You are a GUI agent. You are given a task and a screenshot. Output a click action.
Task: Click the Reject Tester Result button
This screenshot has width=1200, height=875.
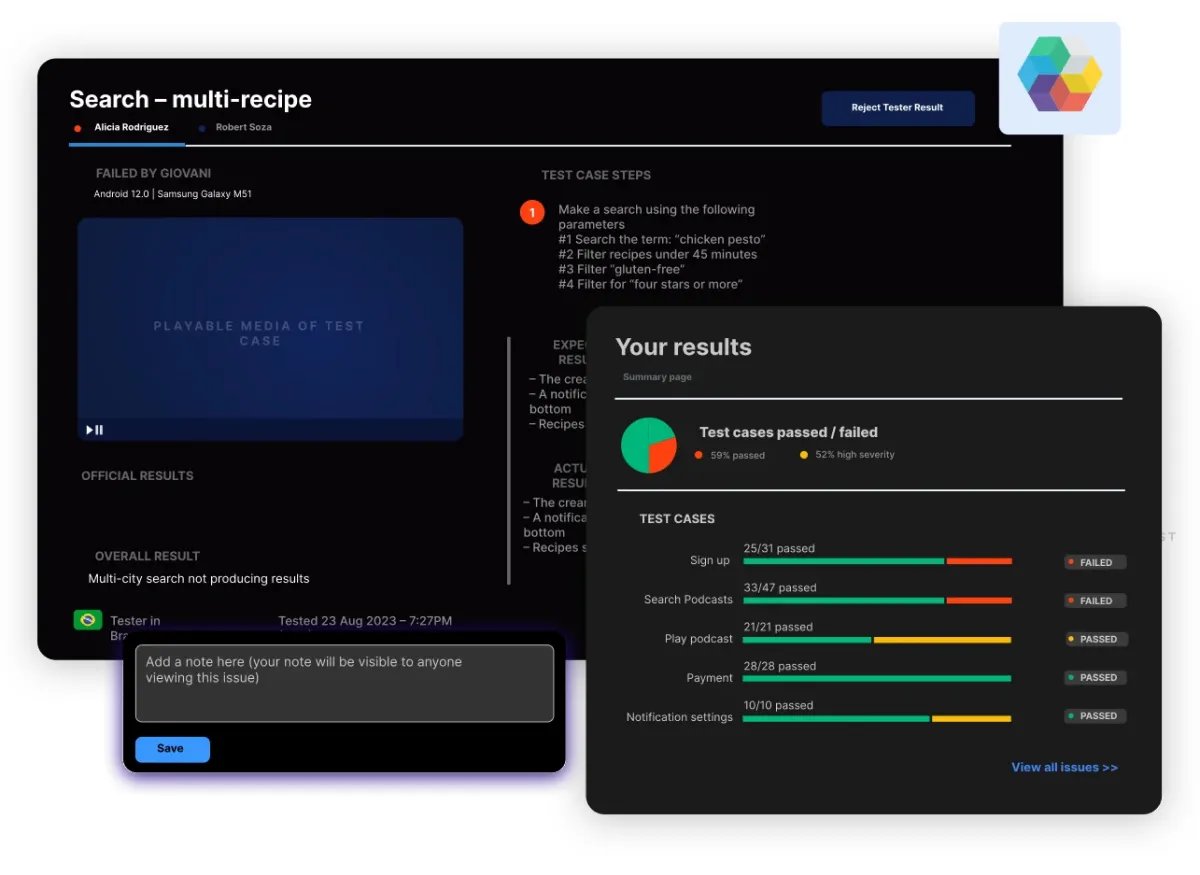click(x=897, y=108)
